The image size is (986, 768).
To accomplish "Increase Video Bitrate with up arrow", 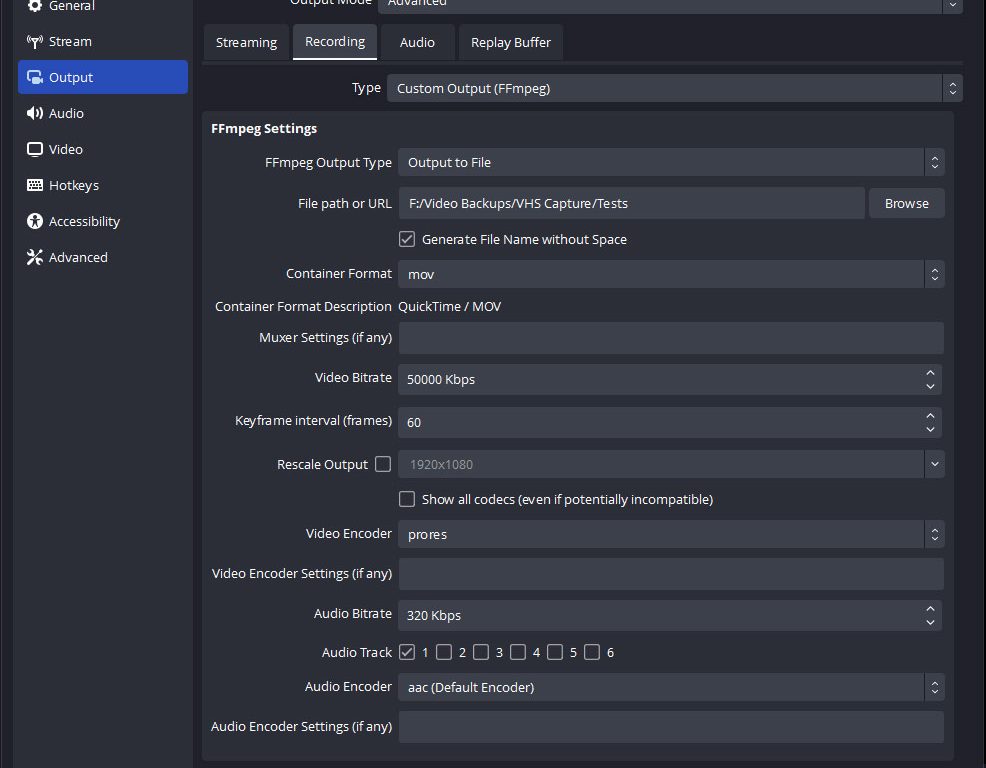I will point(931,373).
